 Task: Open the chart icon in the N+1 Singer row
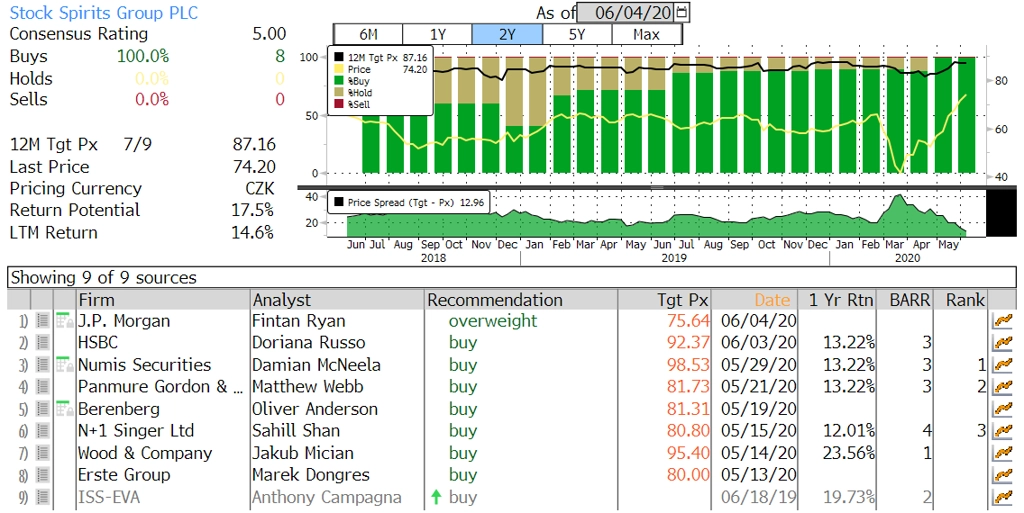point(1002,431)
